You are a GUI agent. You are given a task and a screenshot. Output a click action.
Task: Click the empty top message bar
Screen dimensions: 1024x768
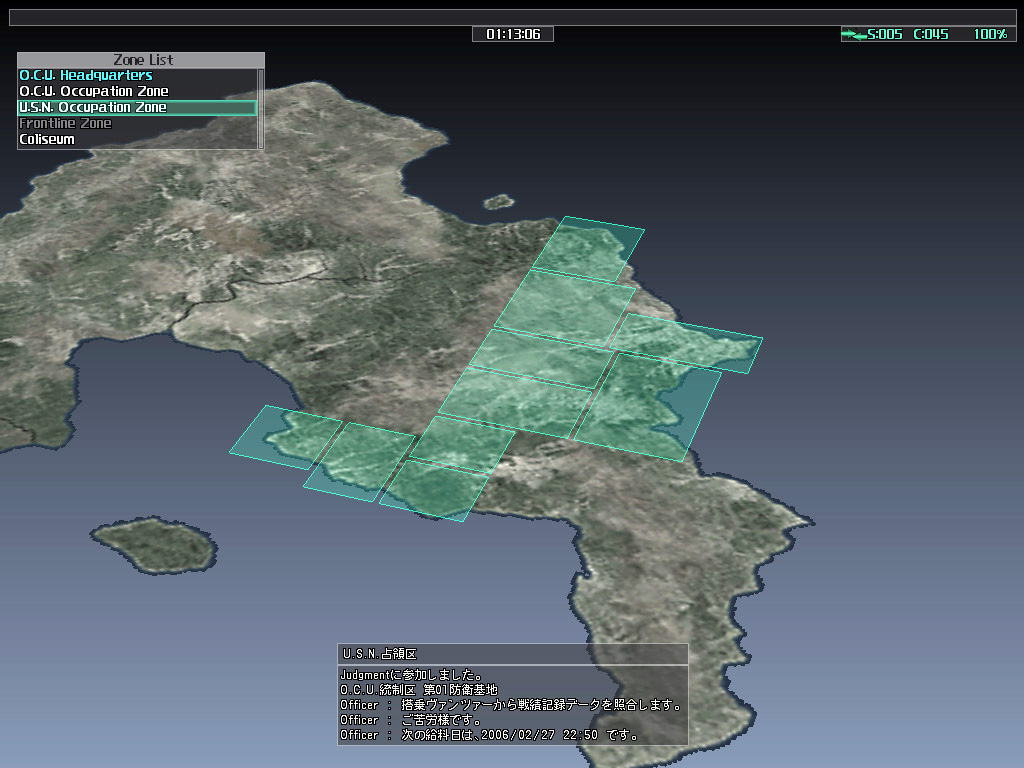tap(512, 17)
